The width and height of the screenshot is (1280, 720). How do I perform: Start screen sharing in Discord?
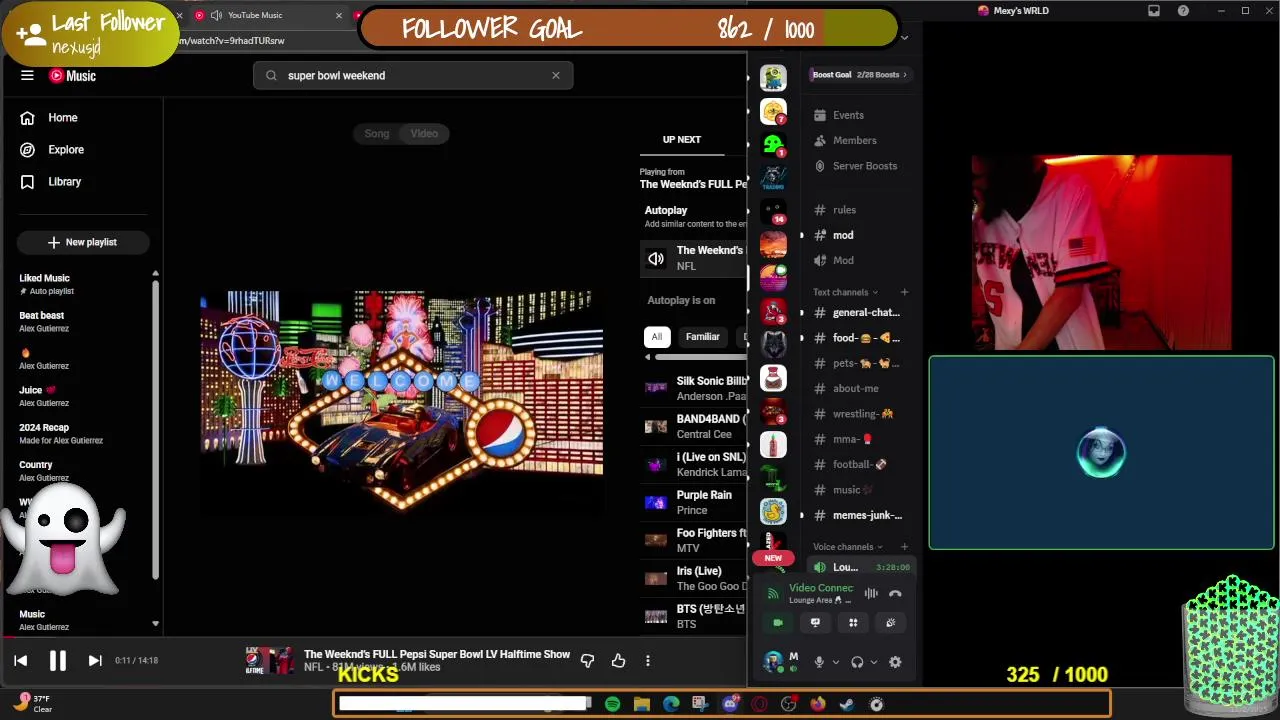pyautogui.click(x=815, y=622)
